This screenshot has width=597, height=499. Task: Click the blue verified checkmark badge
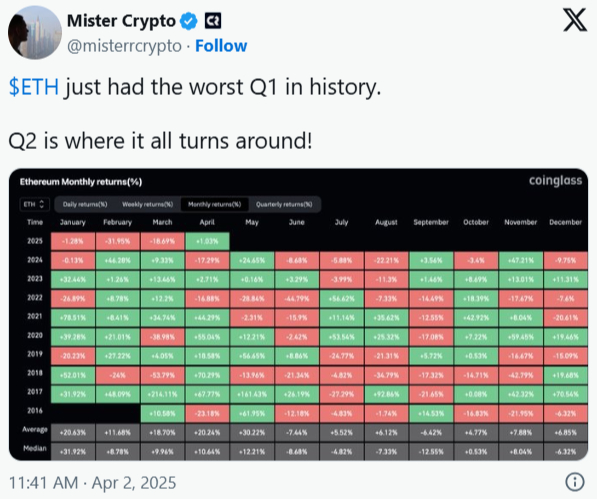click(188, 21)
